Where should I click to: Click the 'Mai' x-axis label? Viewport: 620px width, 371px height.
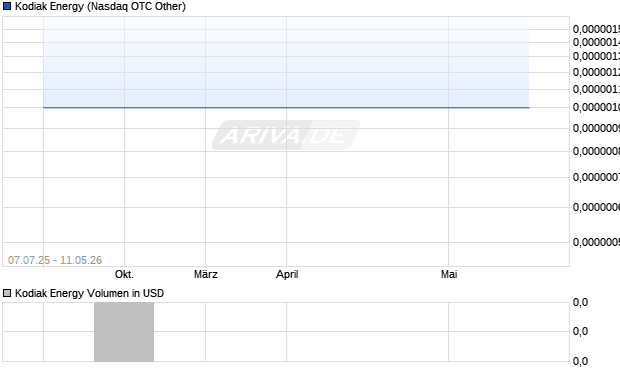point(449,274)
